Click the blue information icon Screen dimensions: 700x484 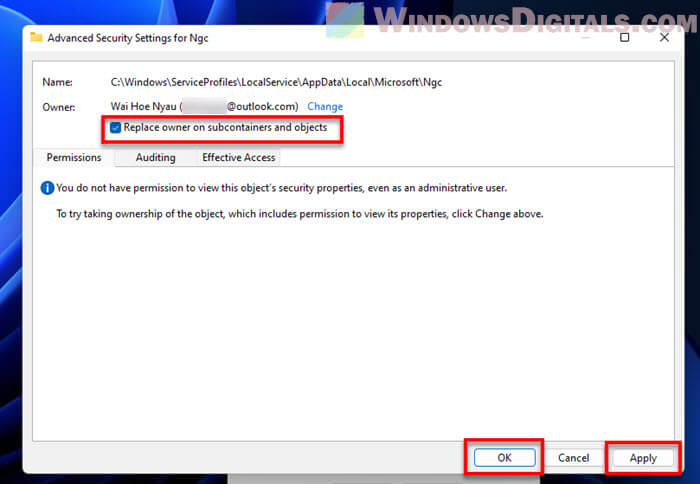coord(47,188)
